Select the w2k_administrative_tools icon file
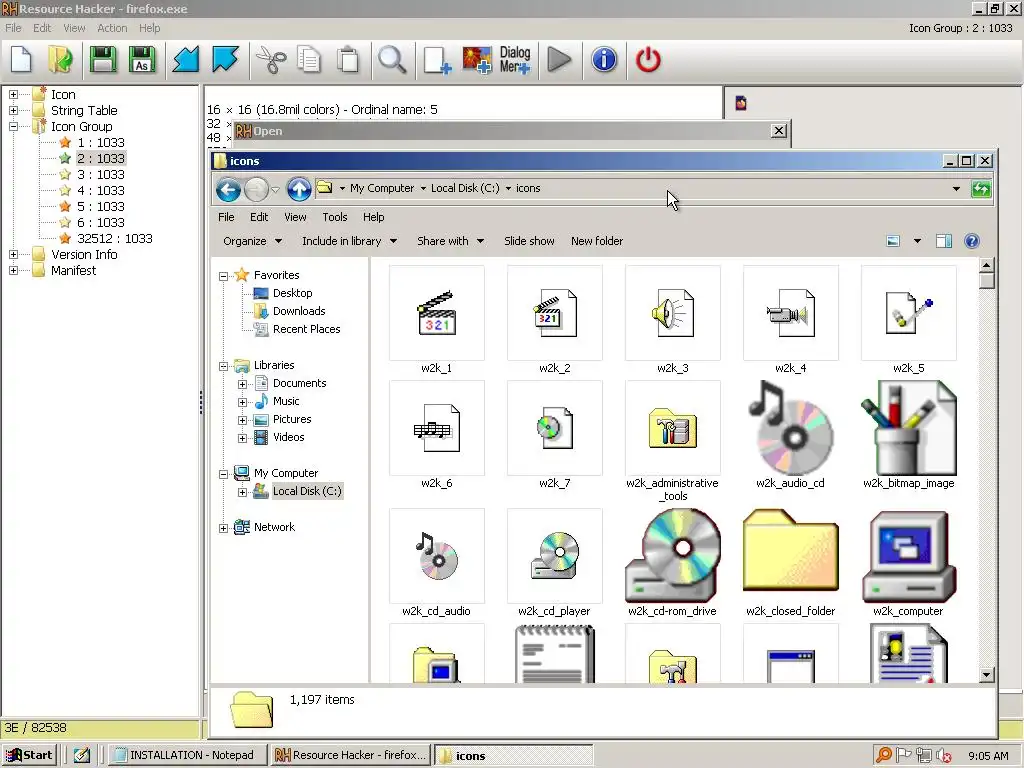 pyautogui.click(x=672, y=441)
